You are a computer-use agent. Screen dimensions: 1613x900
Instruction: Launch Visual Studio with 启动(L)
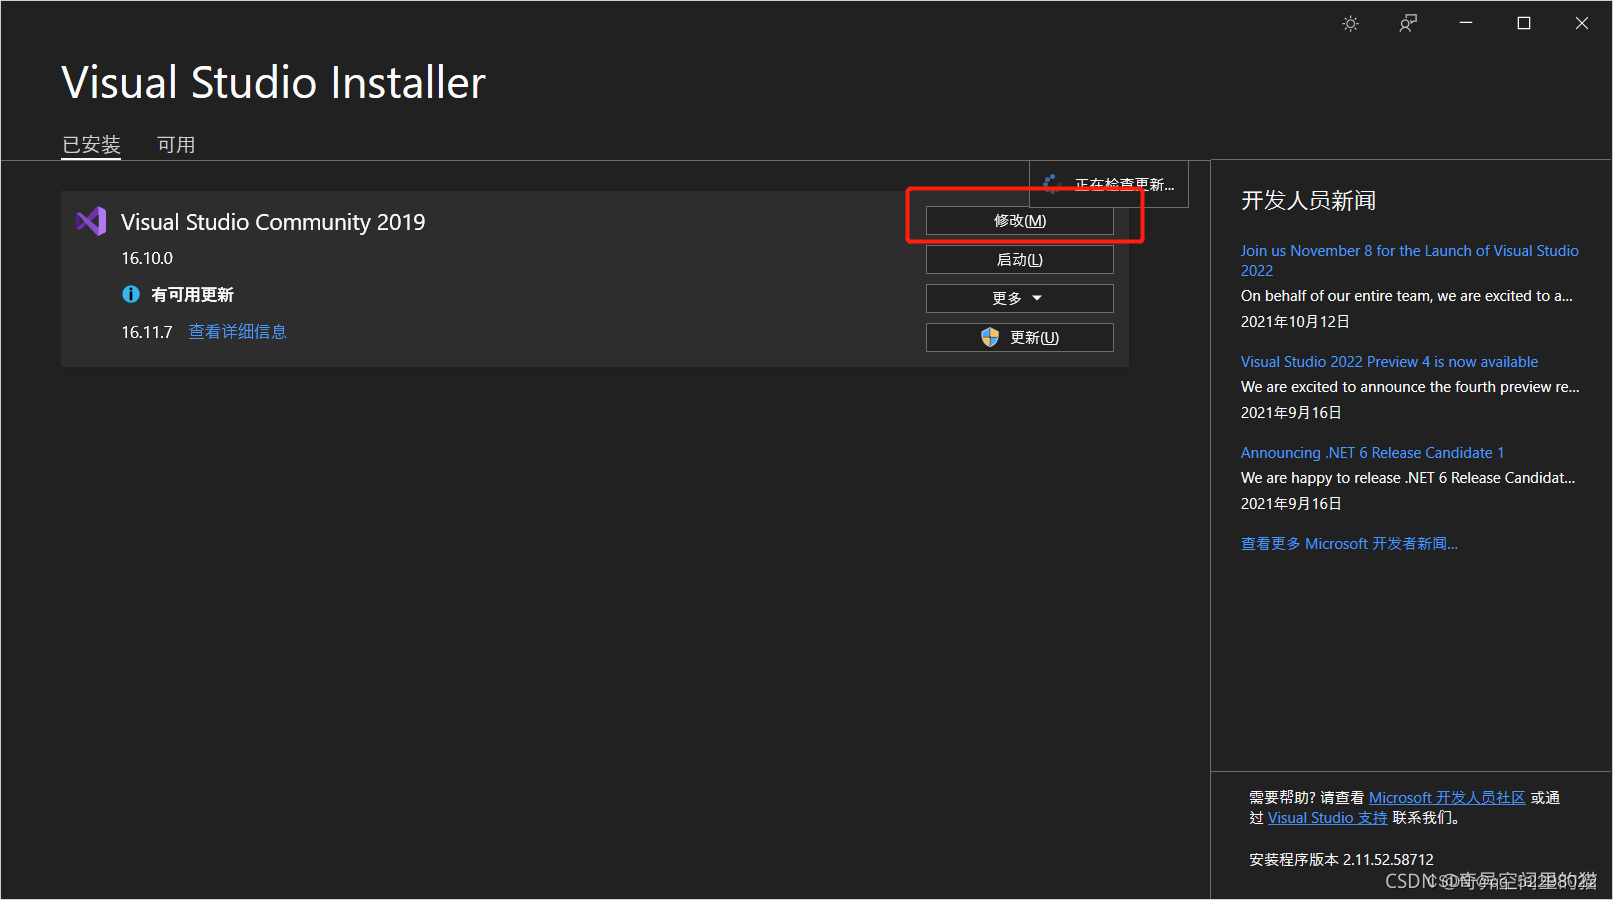[1018, 259]
